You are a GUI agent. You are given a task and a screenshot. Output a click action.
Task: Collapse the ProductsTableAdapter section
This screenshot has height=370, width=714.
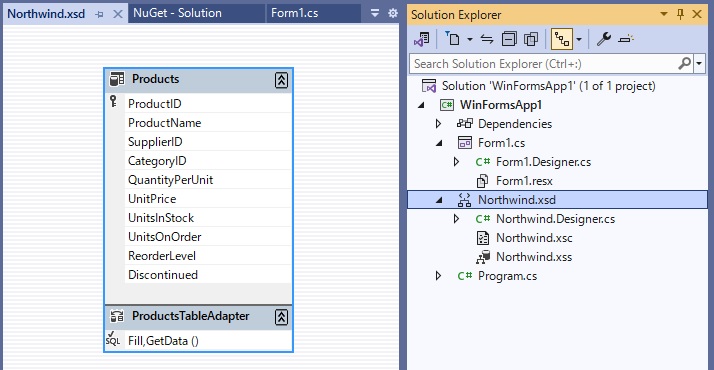281,317
